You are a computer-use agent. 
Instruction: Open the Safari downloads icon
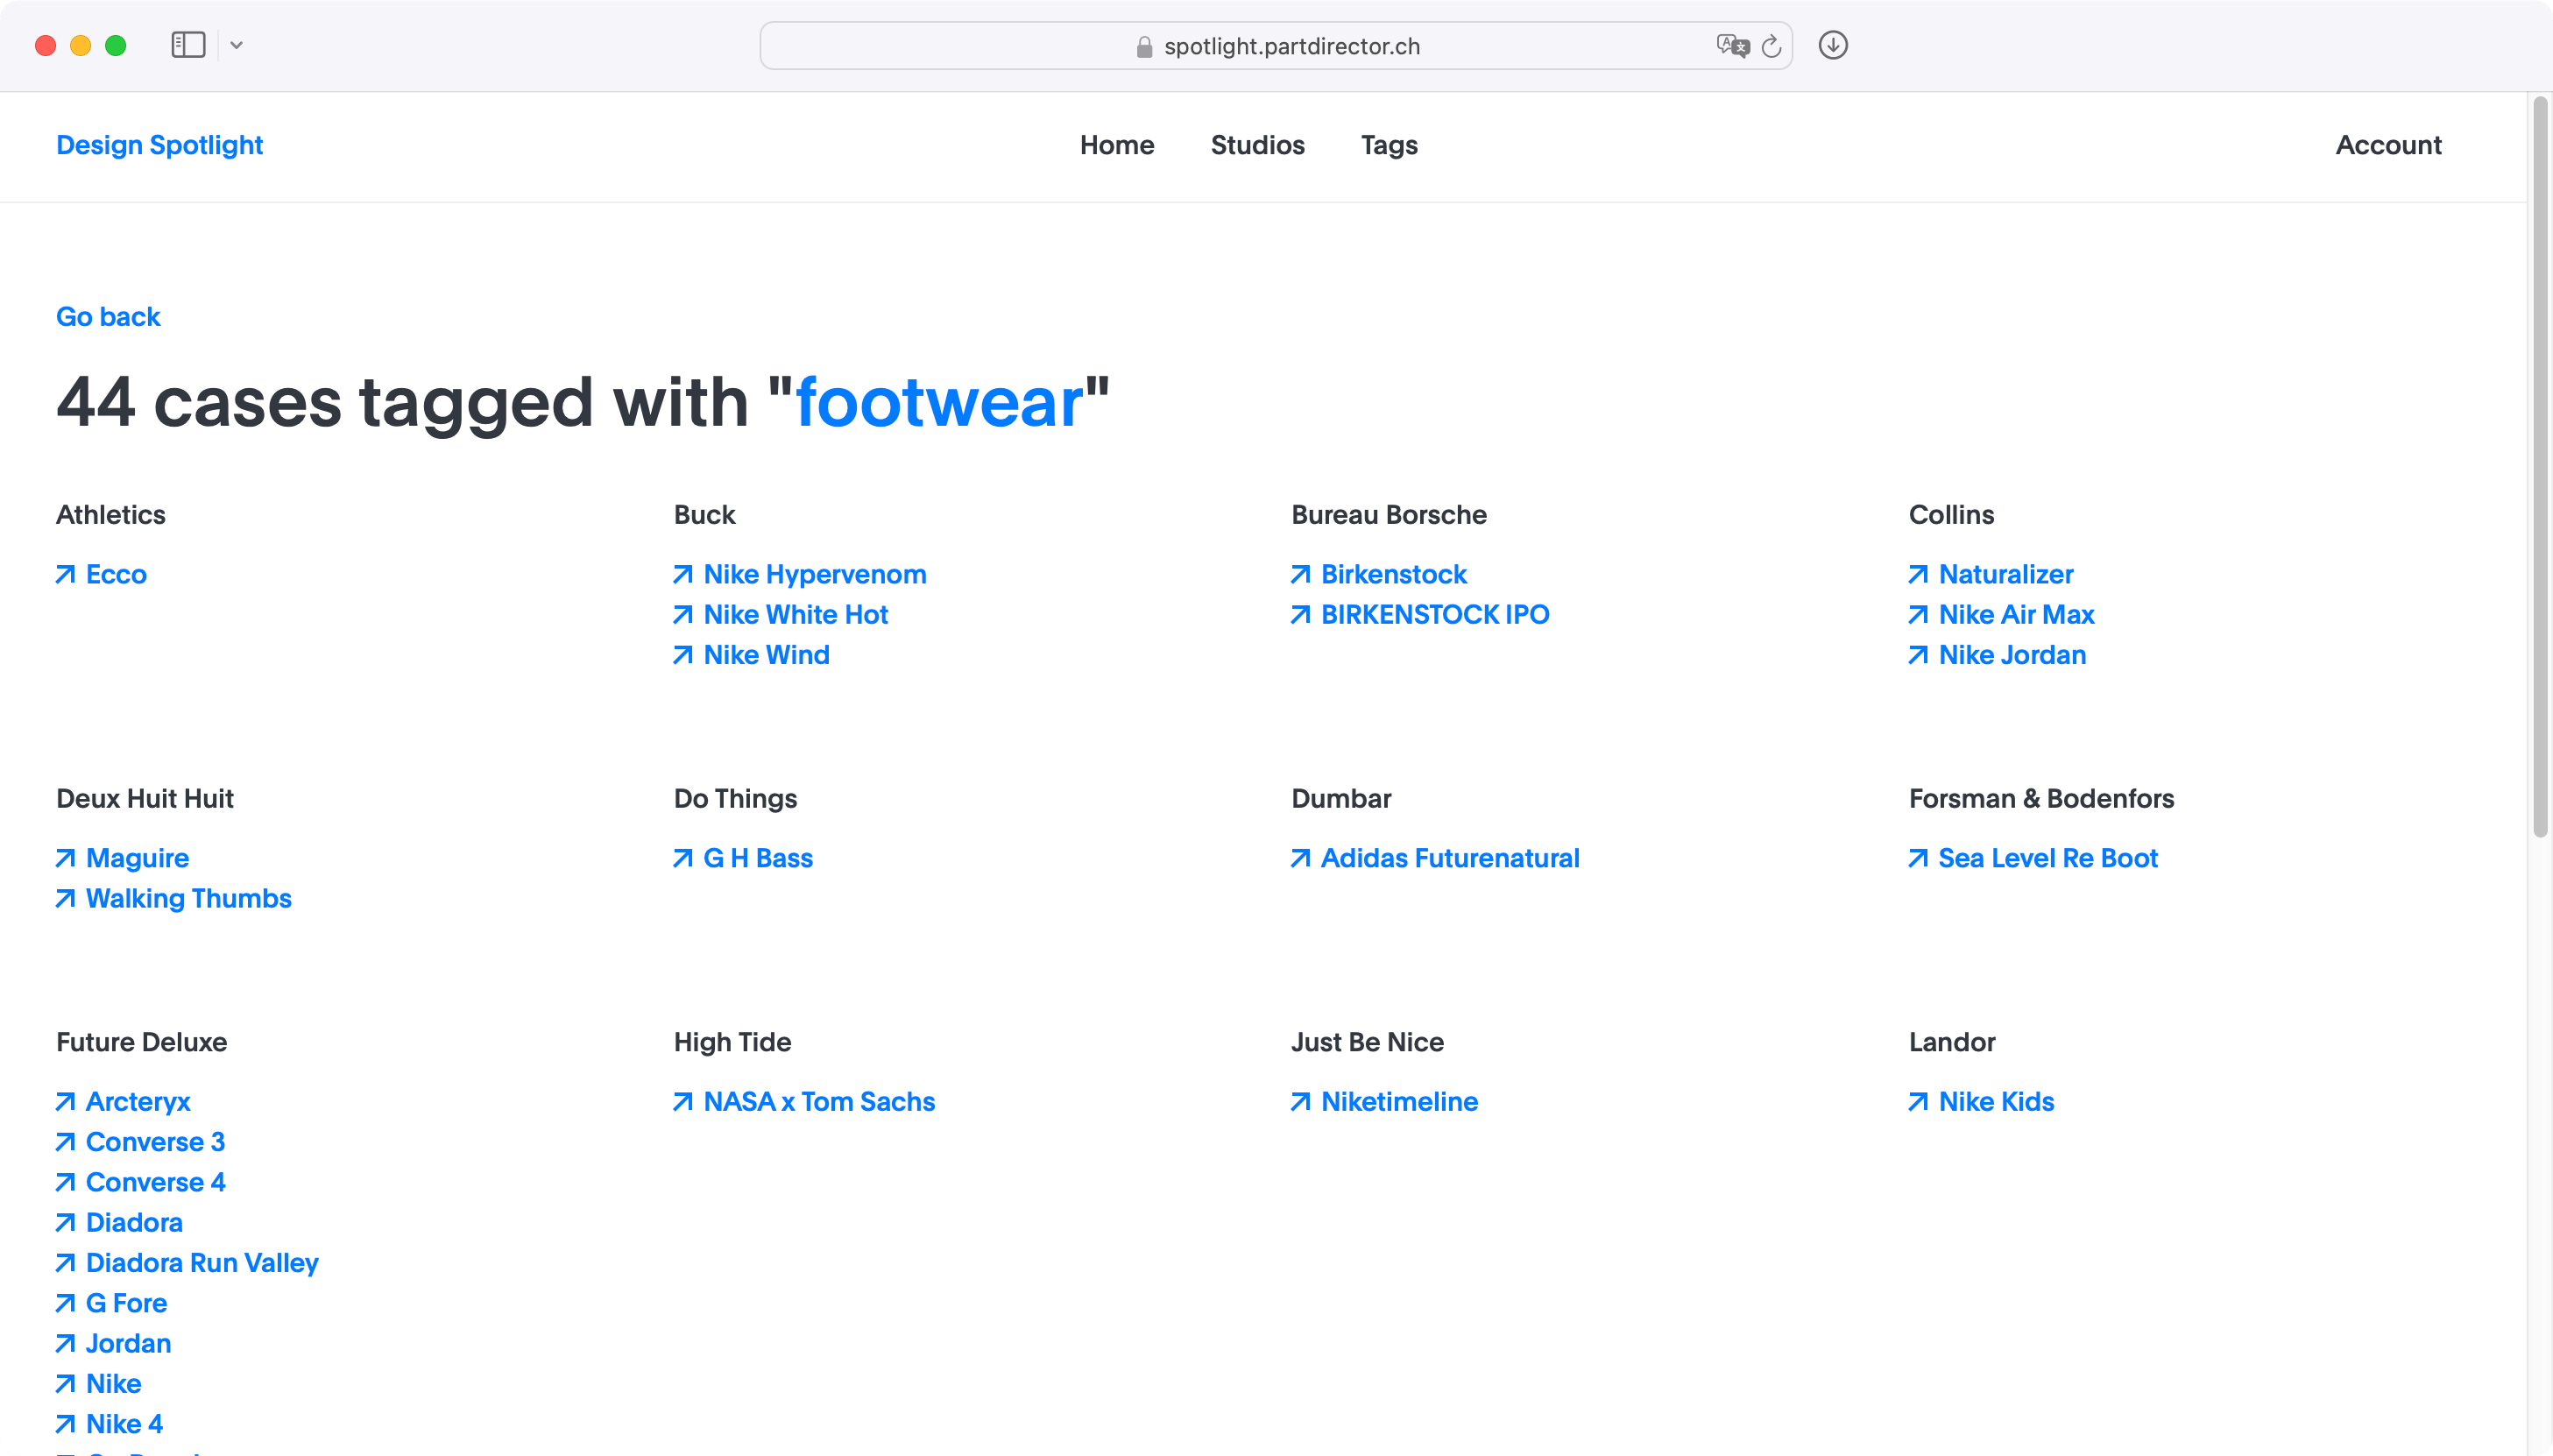click(1832, 45)
